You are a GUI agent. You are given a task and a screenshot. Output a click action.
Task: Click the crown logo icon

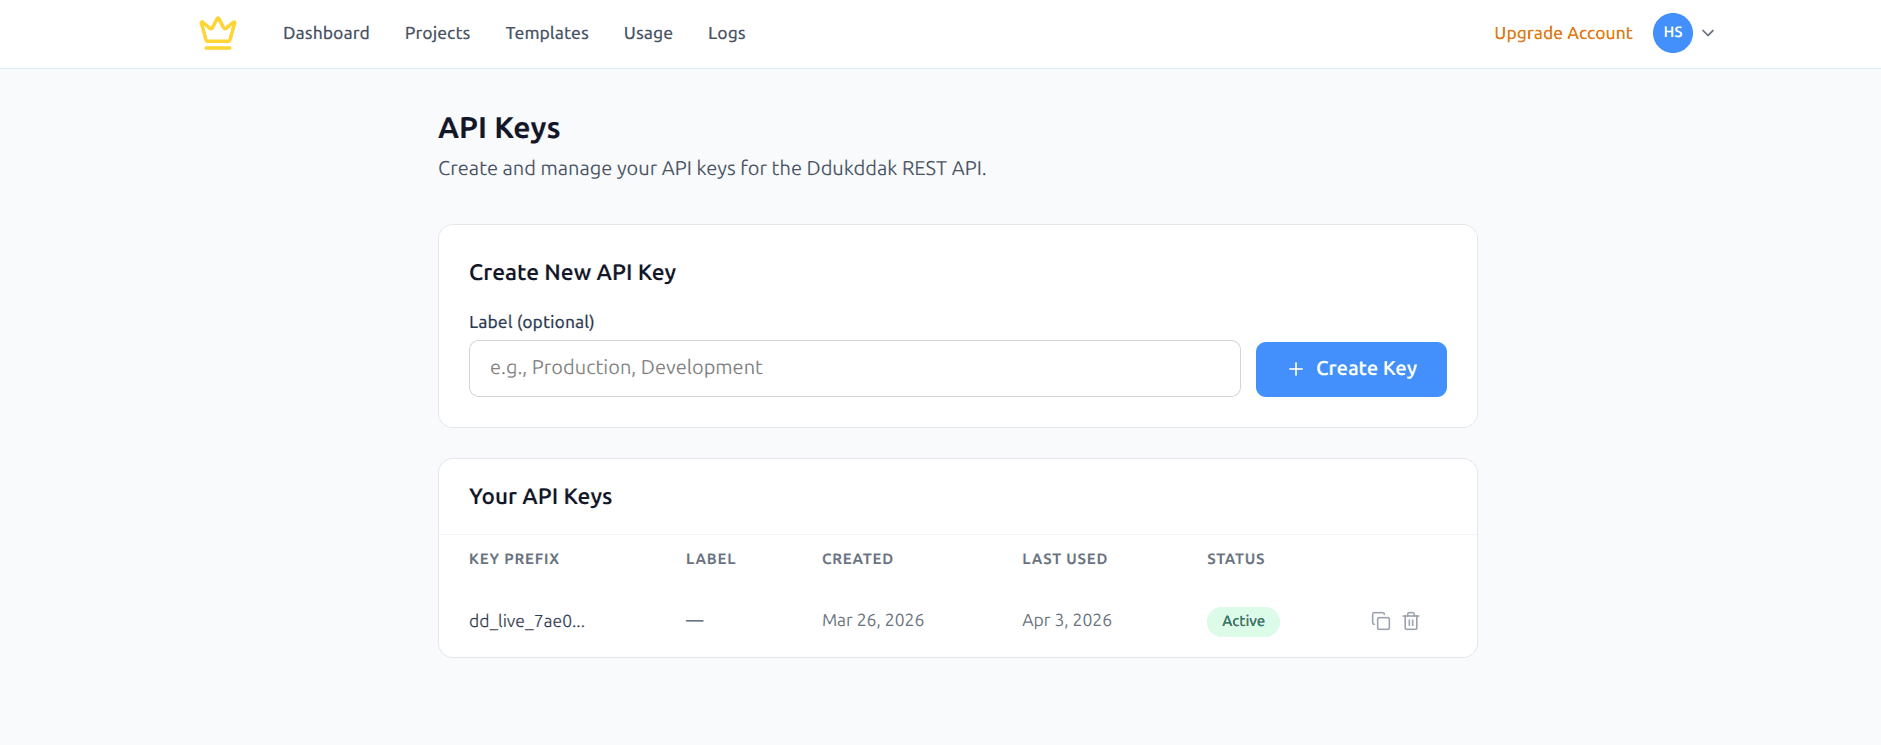tap(217, 33)
